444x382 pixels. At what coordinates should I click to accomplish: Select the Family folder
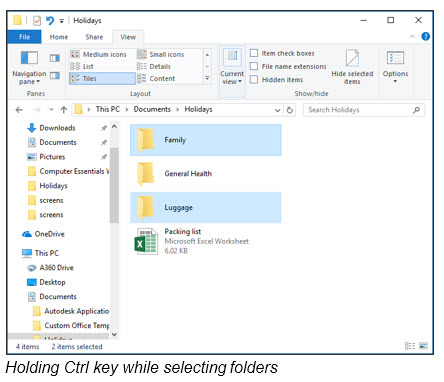point(206,140)
